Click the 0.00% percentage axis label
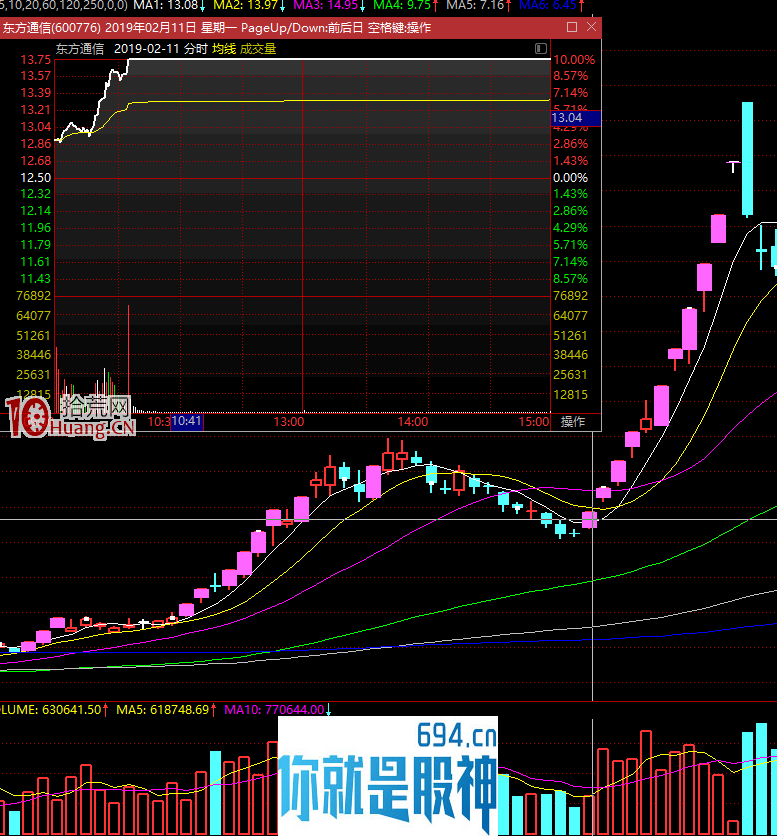This screenshot has width=777, height=836. click(570, 178)
